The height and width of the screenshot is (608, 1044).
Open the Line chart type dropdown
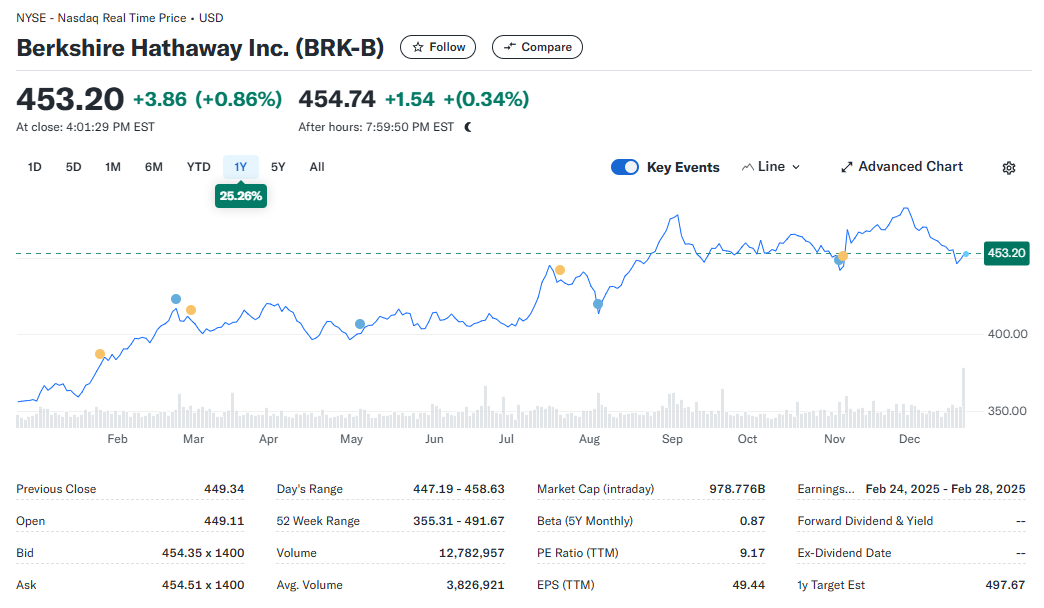tap(771, 167)
